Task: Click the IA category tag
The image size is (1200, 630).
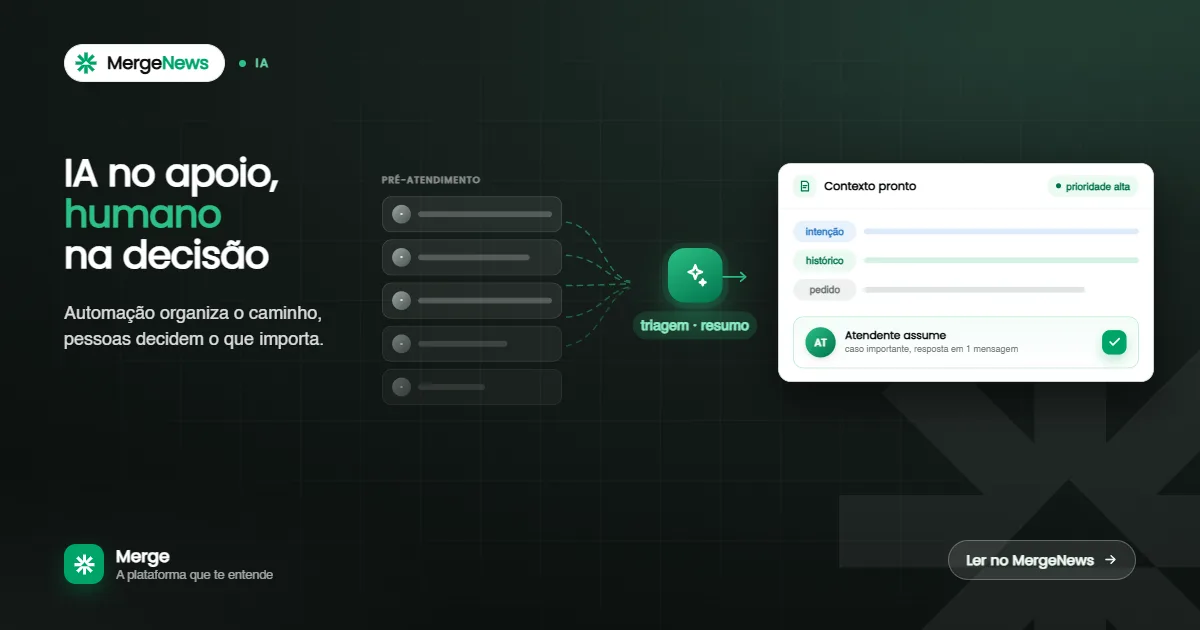Action: 254,63
